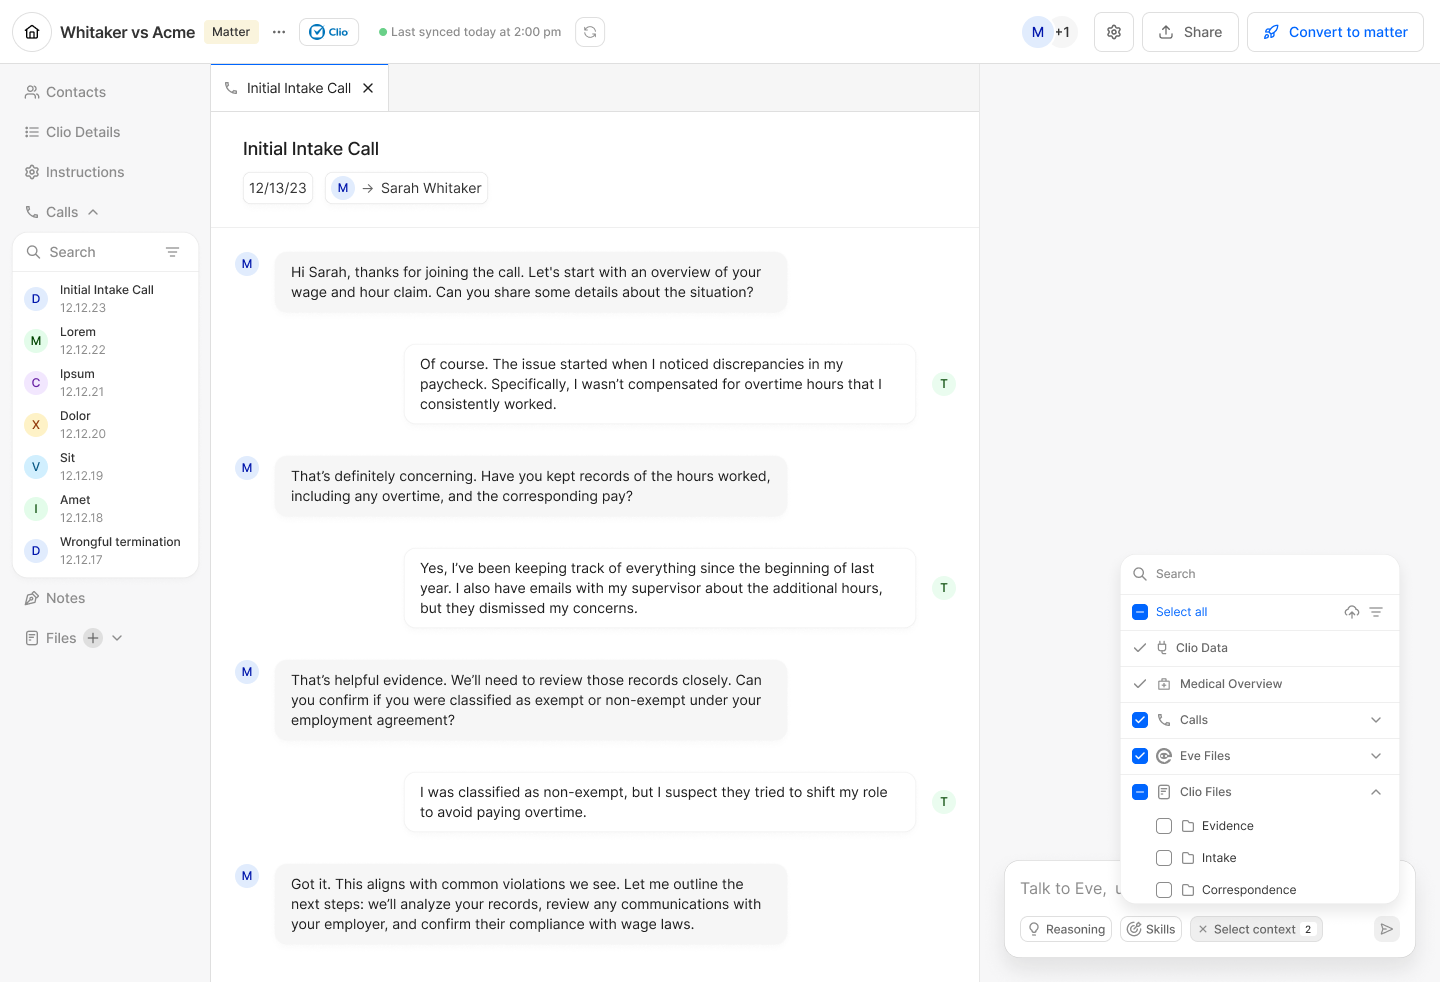This screenshot has height=982, width=1440.
Task: Collapse the Clio Files section
Action: [1376, 792]
